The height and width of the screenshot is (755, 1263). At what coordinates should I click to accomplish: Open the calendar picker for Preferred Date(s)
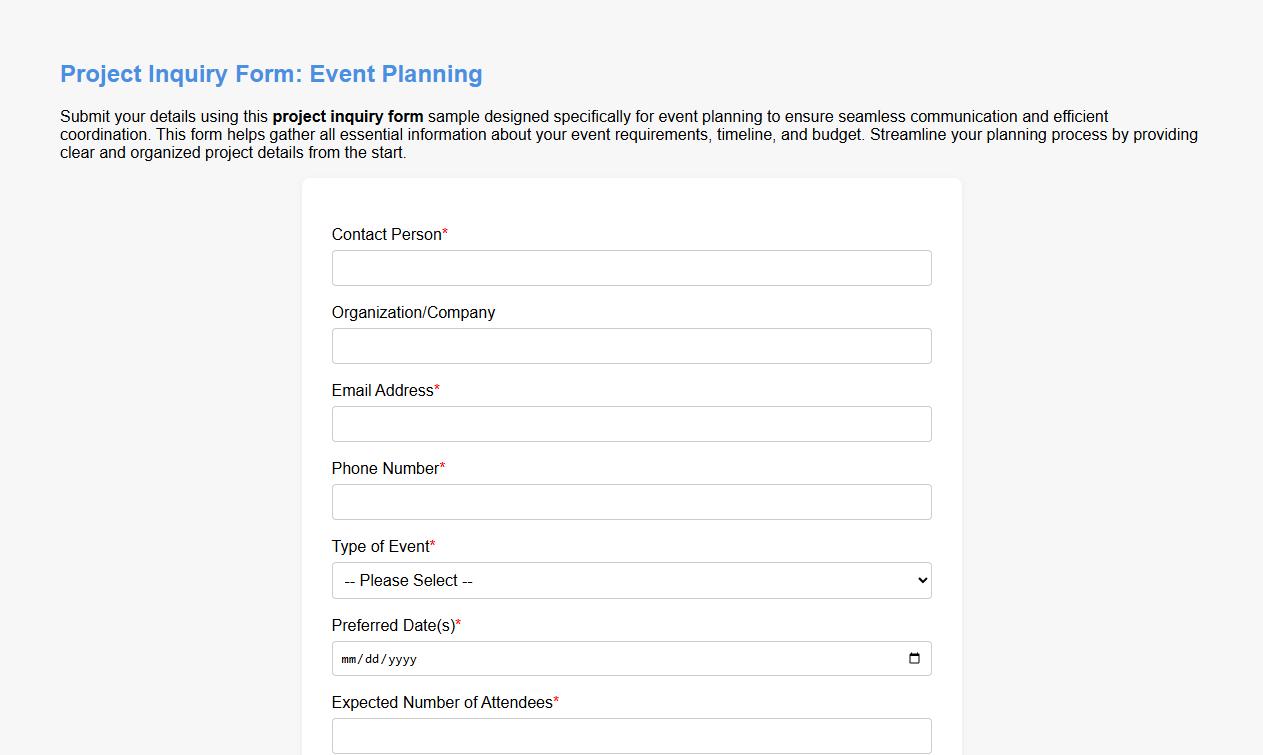[914, 658]
